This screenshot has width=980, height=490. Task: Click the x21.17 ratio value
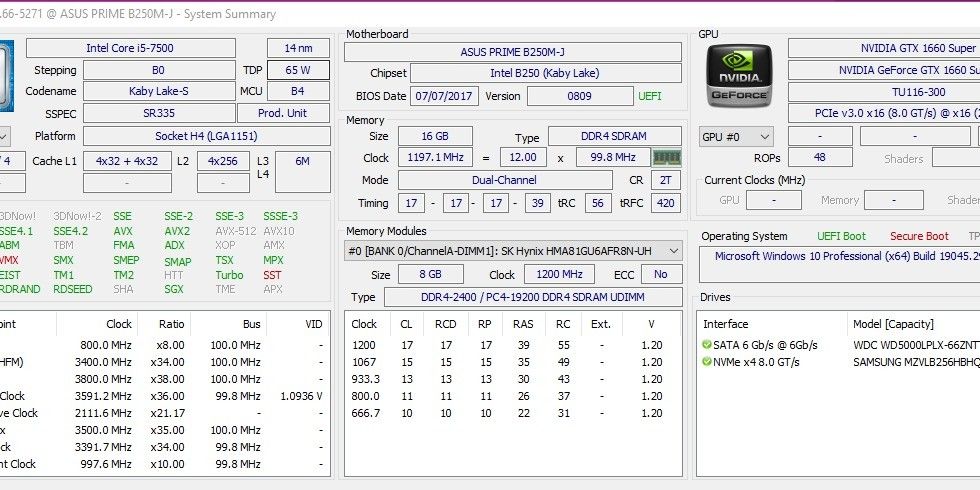click(168, 412)
